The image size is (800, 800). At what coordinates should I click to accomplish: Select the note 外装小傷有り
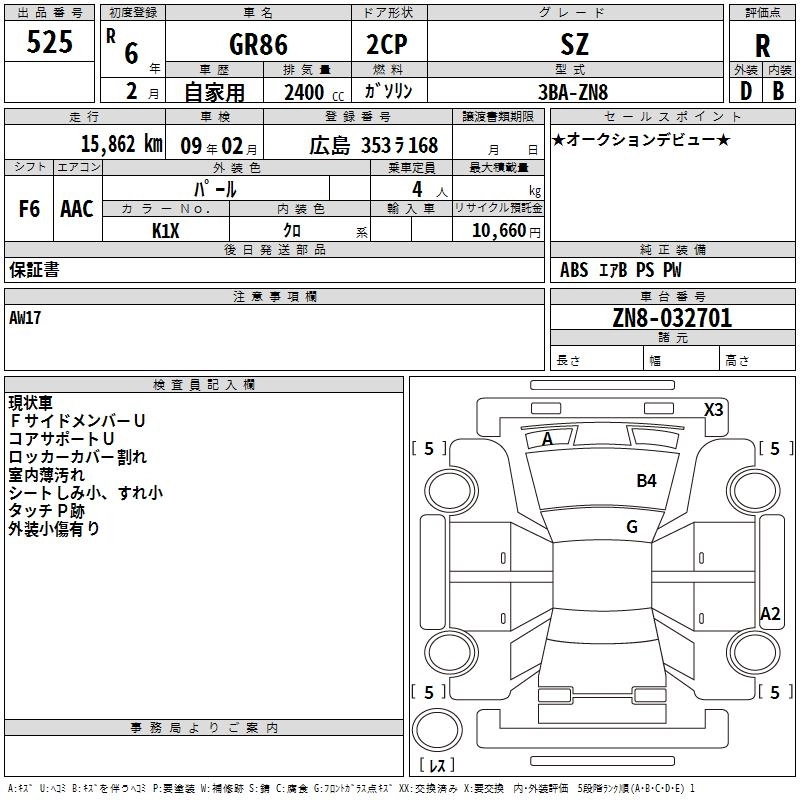(54, 529)
